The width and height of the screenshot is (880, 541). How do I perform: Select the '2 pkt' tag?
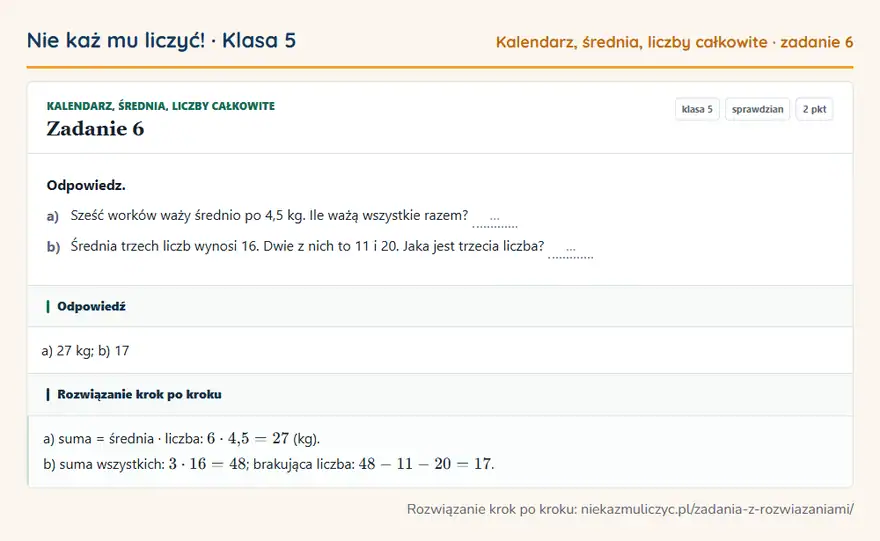pyautogui.click(x=814, y=109)
